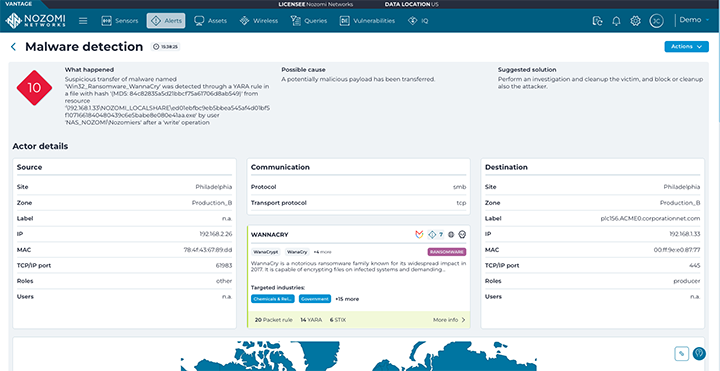Open the document refresh icon in header
The height and width of the screenshot is (371, 720).
tap(597, 21)
